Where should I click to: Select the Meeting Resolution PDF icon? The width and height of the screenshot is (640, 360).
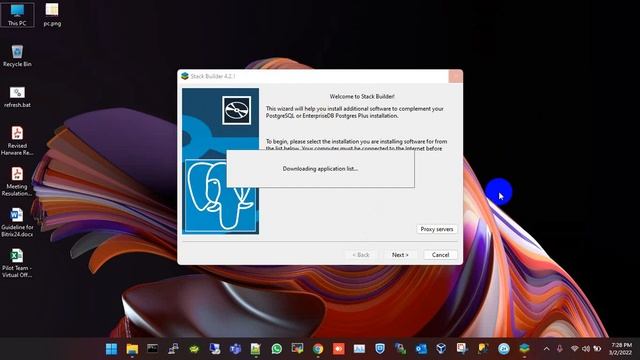pyautogui.click(x=17, y=181)
